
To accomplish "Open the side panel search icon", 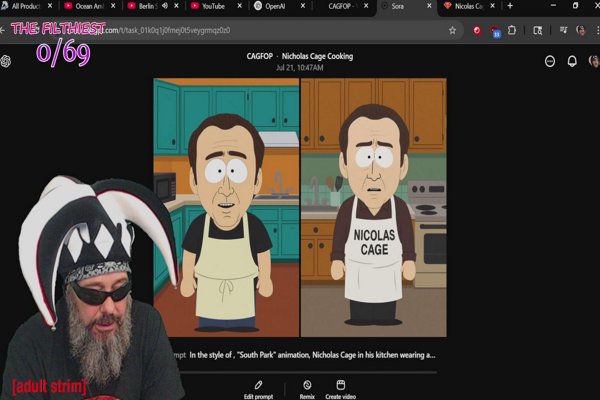I will pyautogui.click(x=538, y=30).
